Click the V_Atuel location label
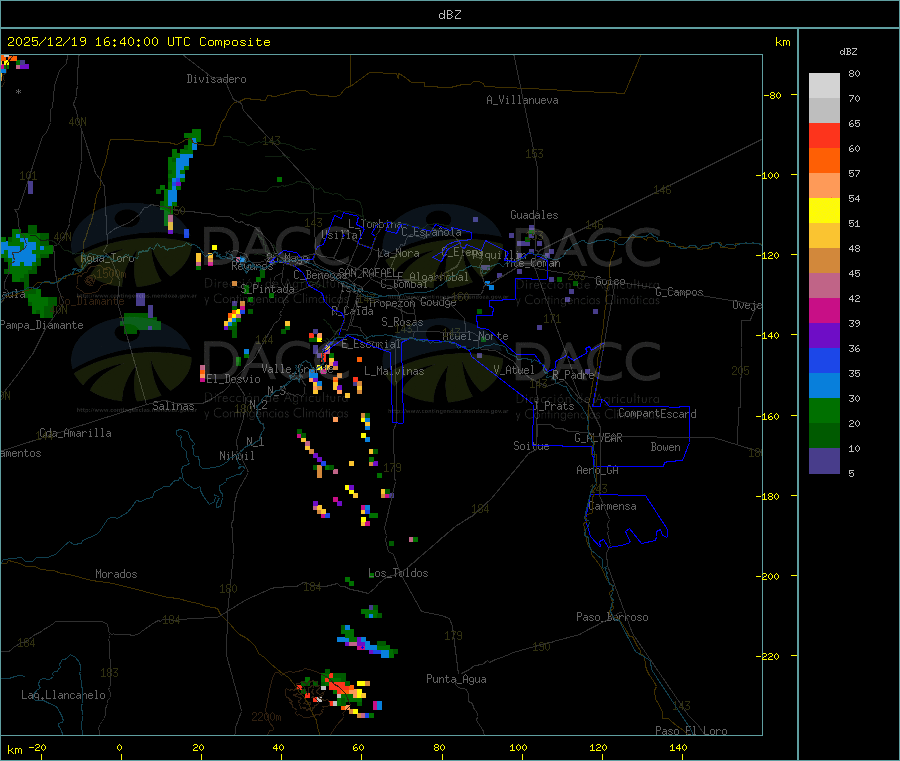Screen dimensions: 900x761 [514, 370]
